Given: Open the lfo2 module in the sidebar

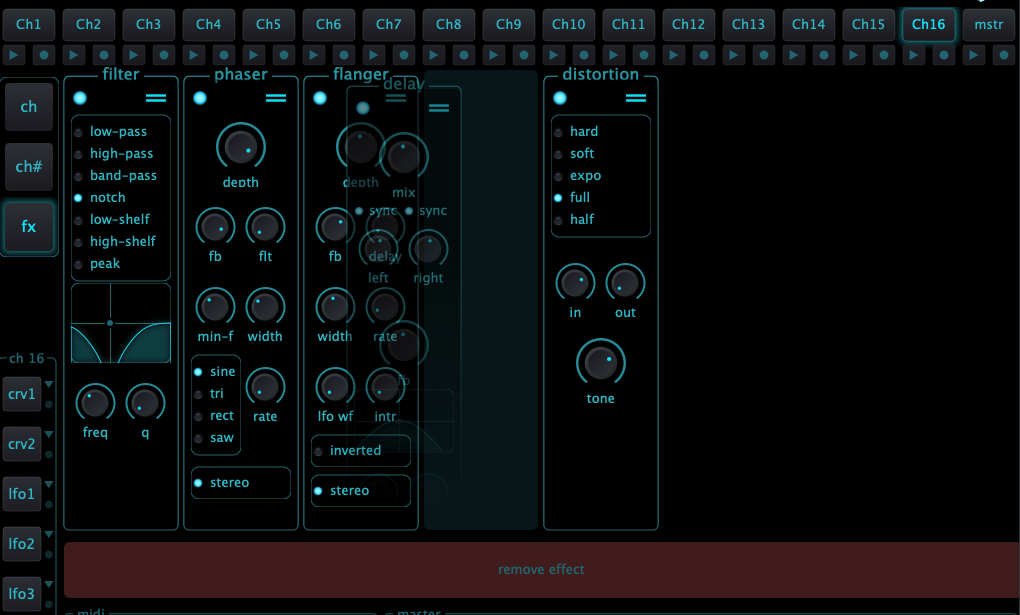Looking at the screenshot, I should tap(22, 544).
